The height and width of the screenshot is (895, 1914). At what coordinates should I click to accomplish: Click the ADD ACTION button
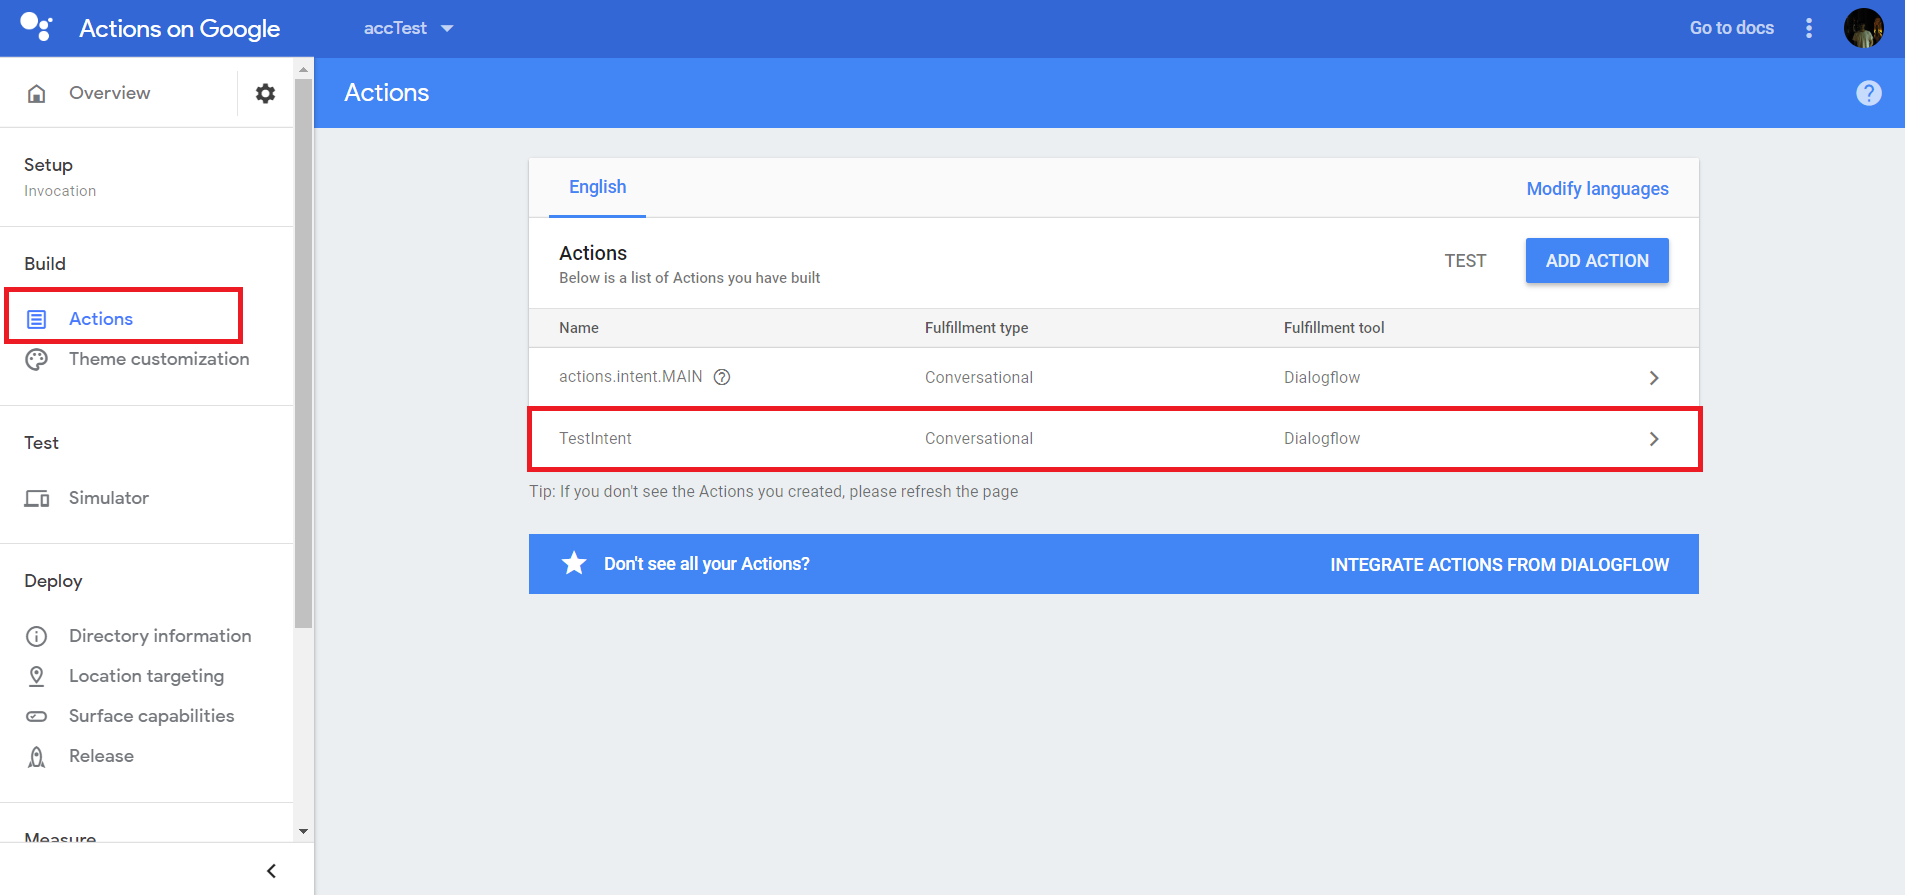[x=1597, y=261]
